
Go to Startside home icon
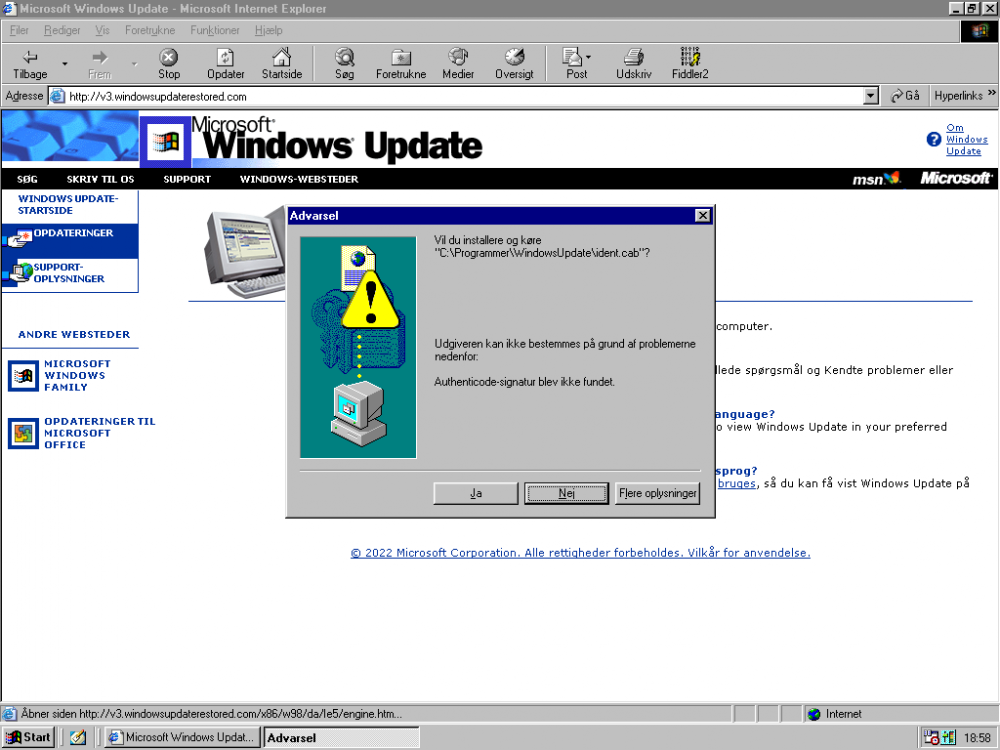point(282,58)
